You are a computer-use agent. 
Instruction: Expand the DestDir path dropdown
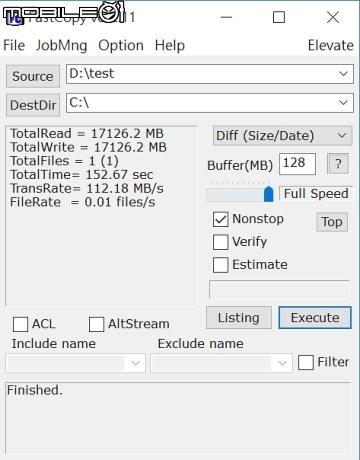[343, 103]
